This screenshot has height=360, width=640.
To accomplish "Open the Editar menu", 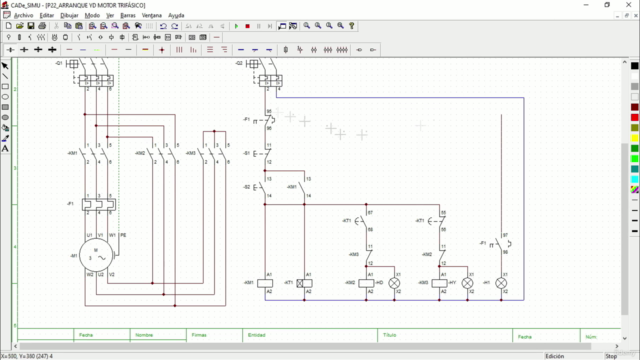I will pyautogui.click(x=47, y=16).
